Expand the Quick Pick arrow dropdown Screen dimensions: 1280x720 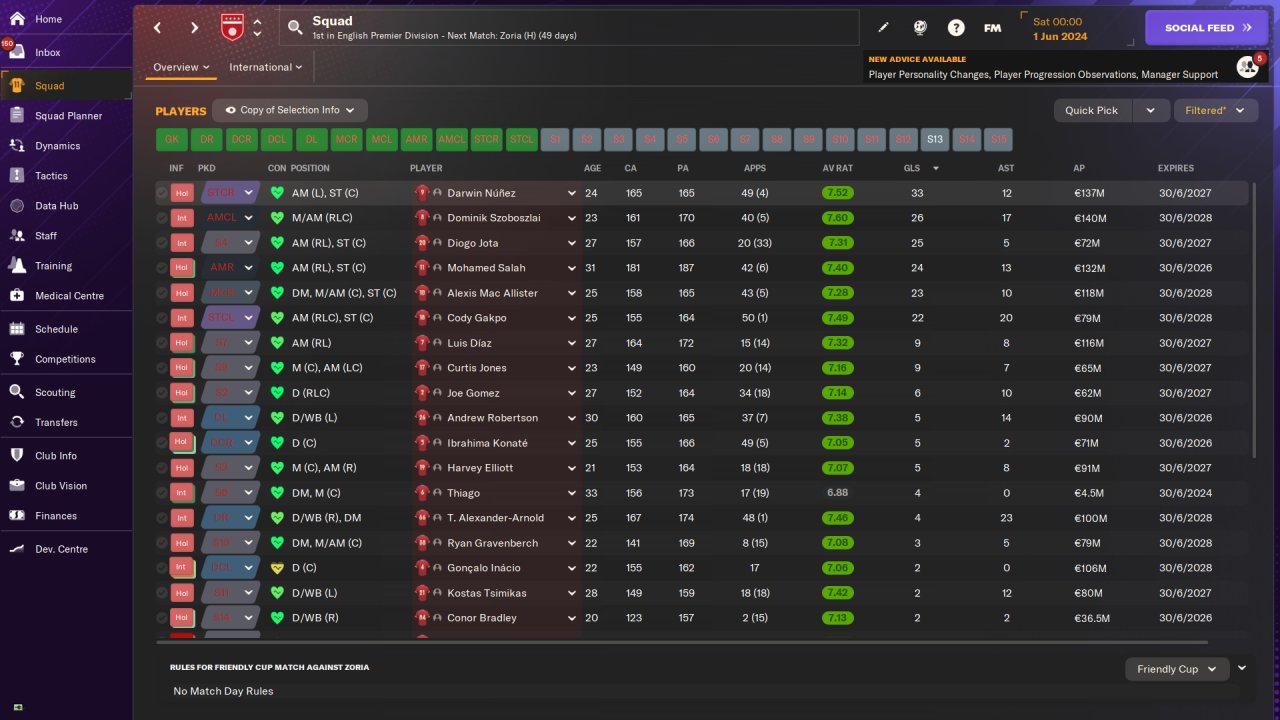point(1151,110)
